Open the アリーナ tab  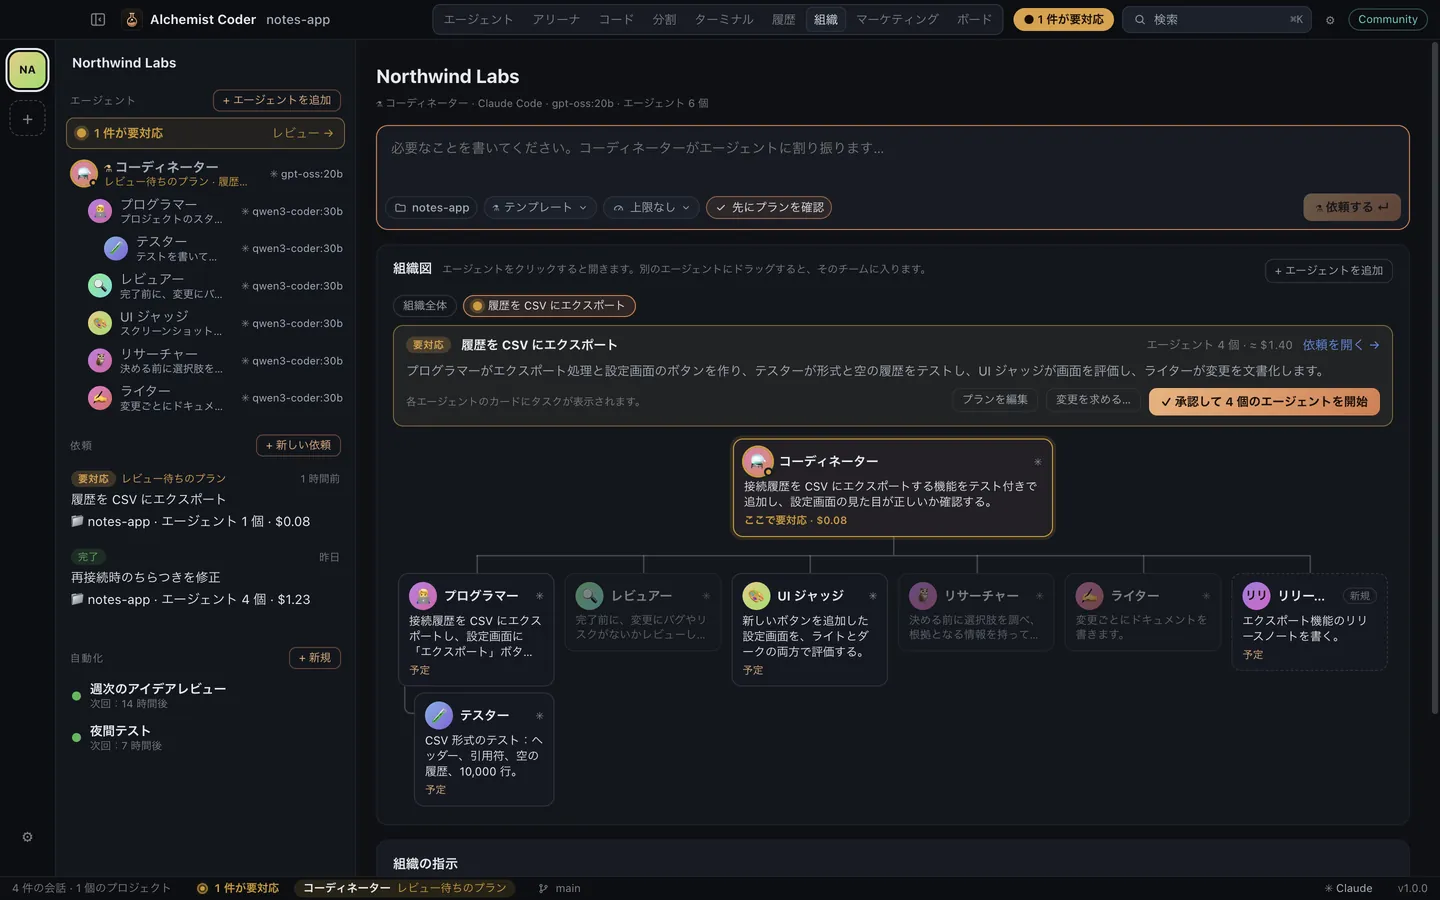click(x=556, y=20)
